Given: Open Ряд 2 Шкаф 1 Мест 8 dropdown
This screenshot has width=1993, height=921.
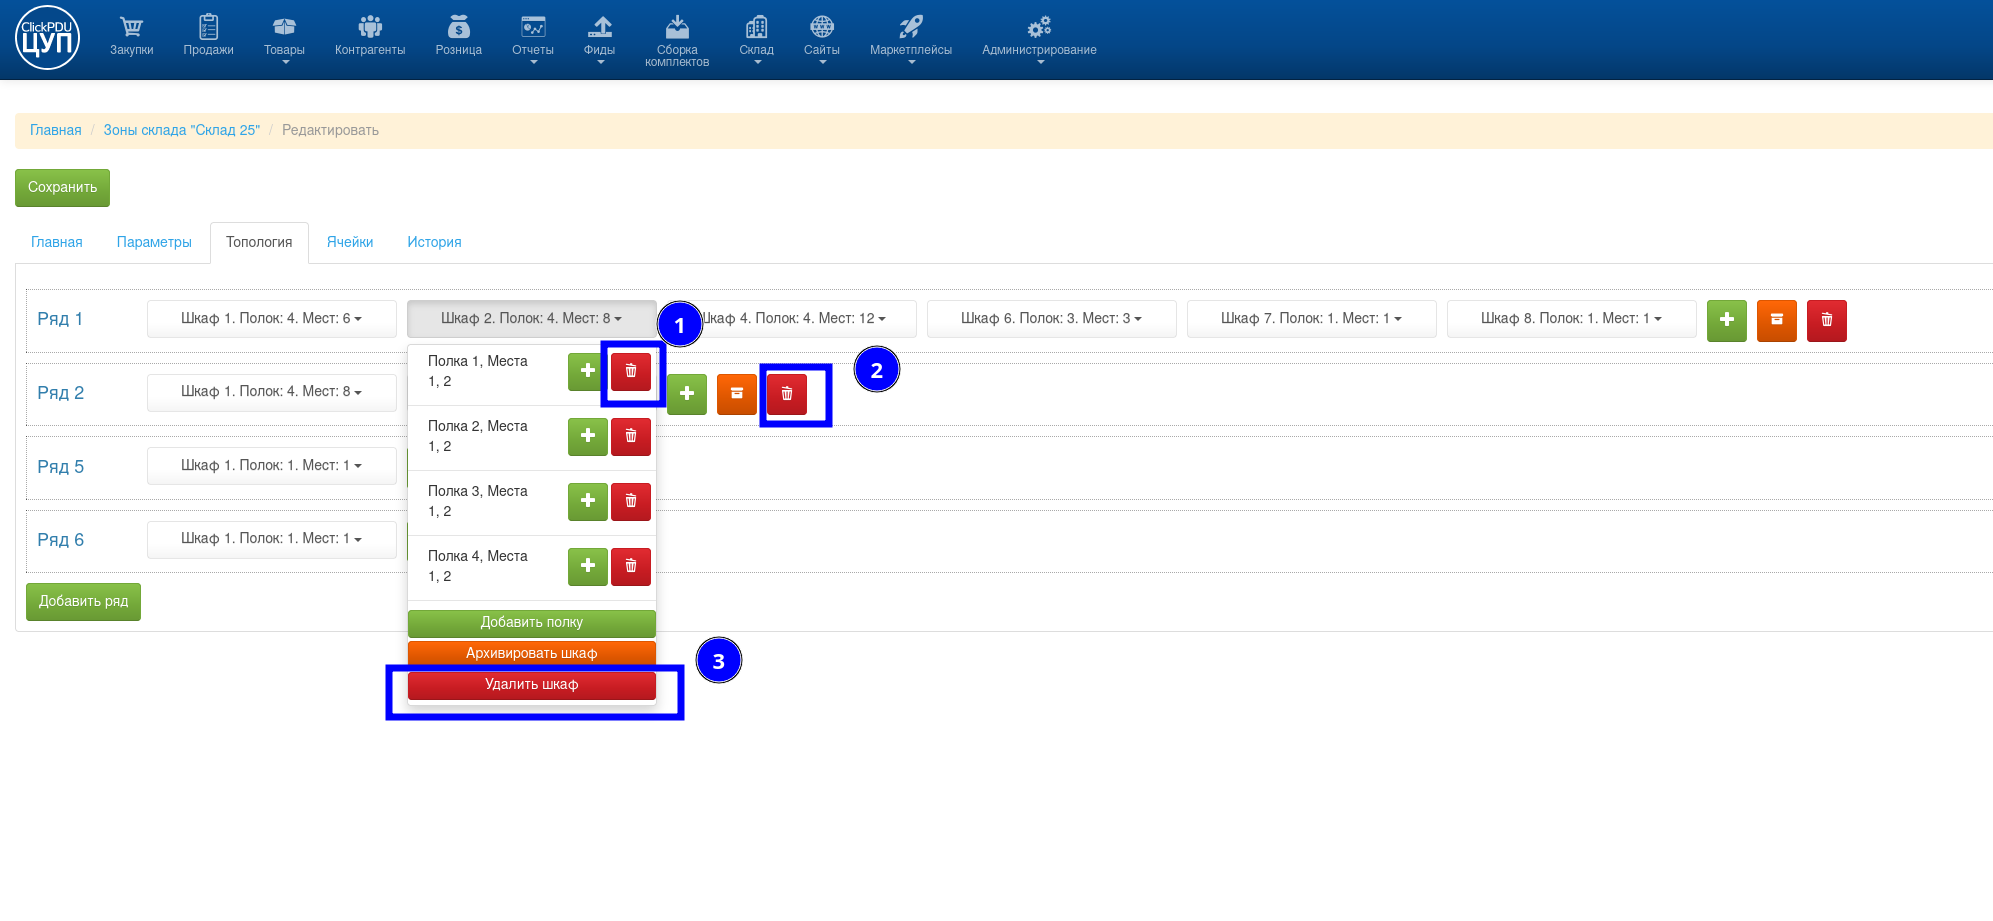Looking at the screenshot, I should pos(271,392).
